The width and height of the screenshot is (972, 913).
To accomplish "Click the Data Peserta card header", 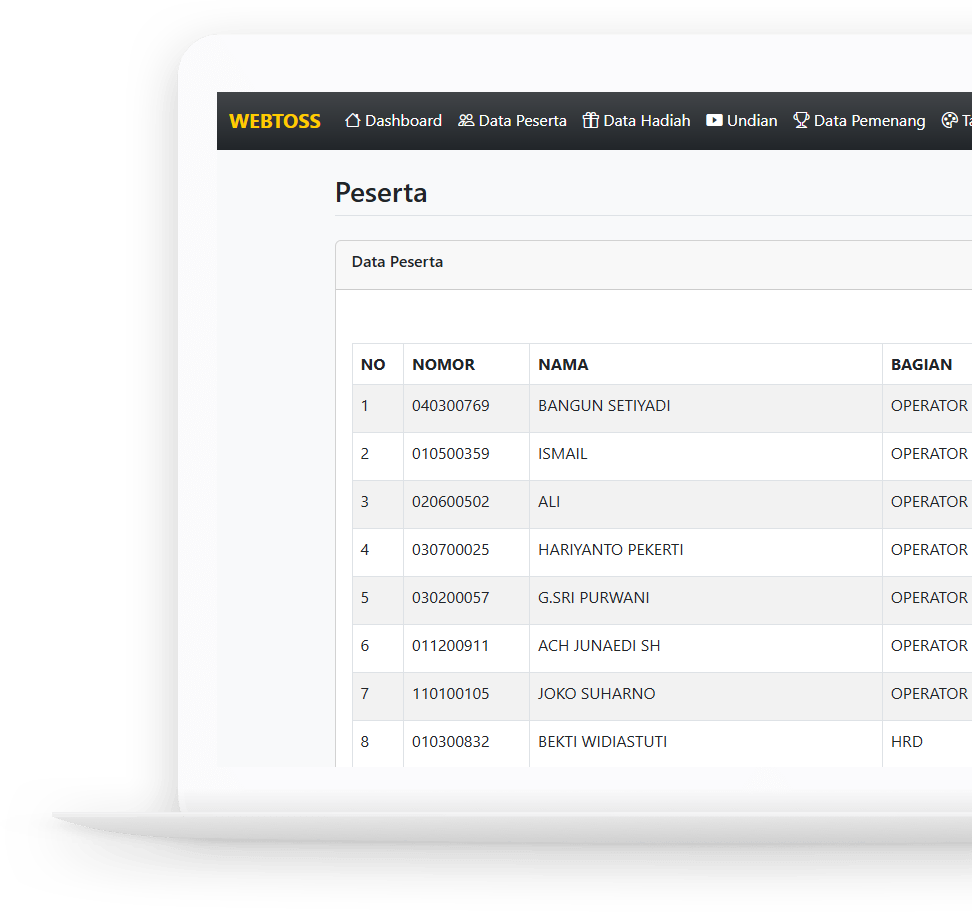I will pyautogui.click(x=397, y=262).
